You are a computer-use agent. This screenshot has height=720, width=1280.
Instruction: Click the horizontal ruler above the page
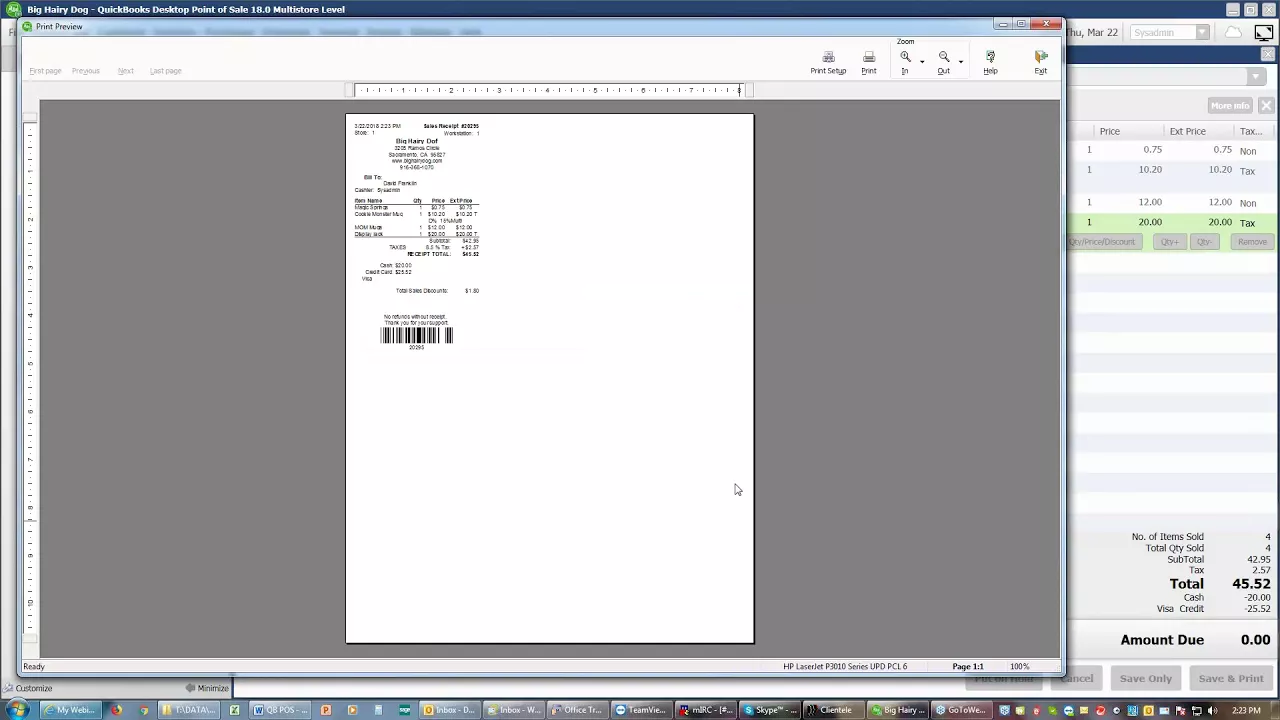click(x=550, y=90)
